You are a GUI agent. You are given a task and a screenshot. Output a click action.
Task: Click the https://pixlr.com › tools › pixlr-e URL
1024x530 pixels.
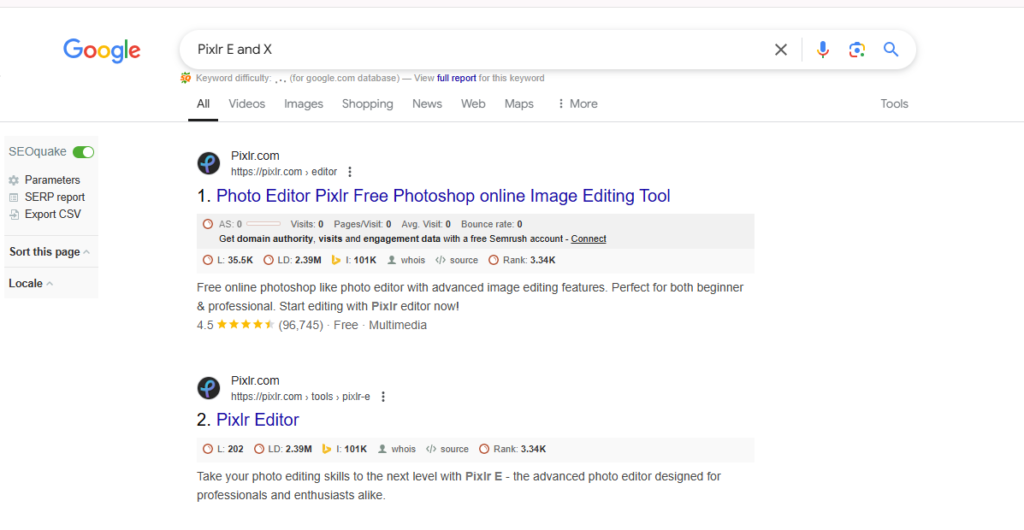tap(300, 396)
